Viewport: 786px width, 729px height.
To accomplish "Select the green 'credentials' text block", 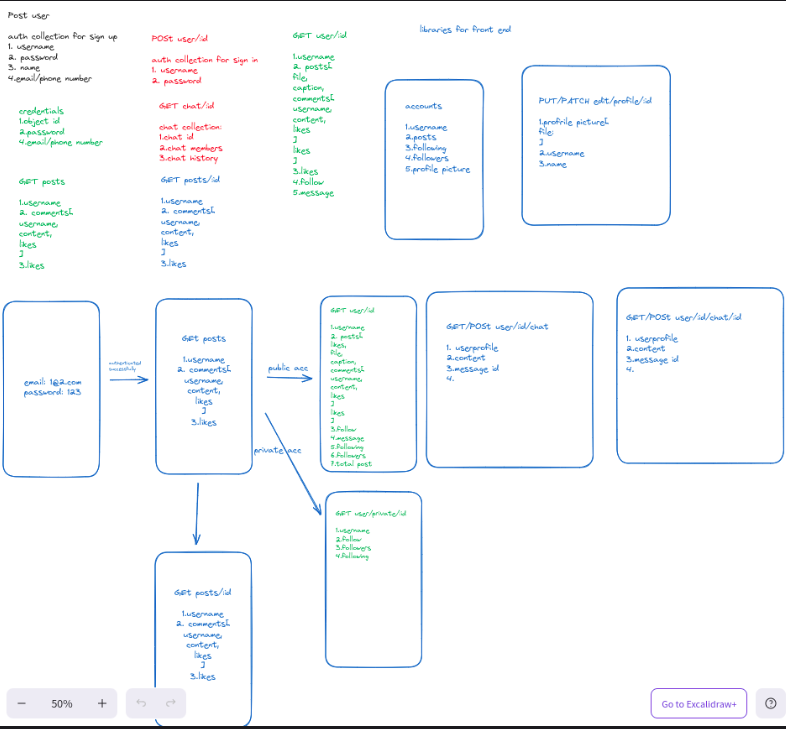I will [x=41, y=111].
